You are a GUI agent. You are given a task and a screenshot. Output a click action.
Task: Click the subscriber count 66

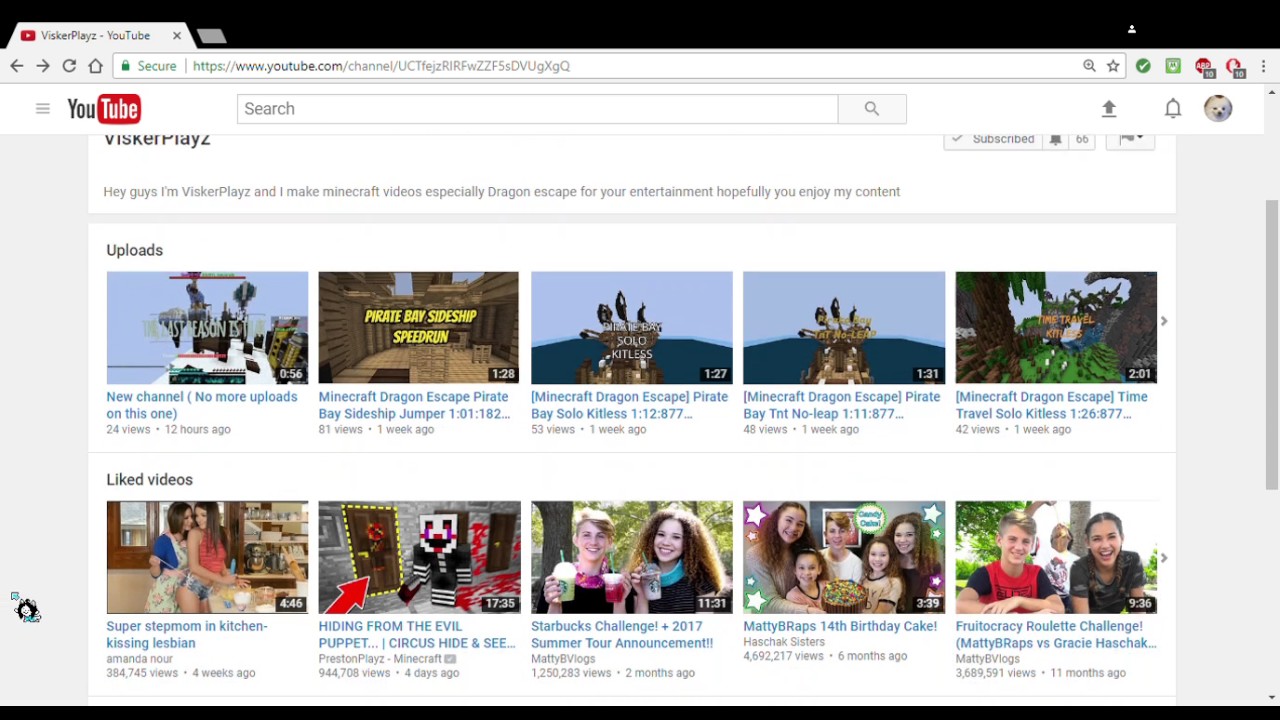pyautogui.click(x=1082, y=140)
